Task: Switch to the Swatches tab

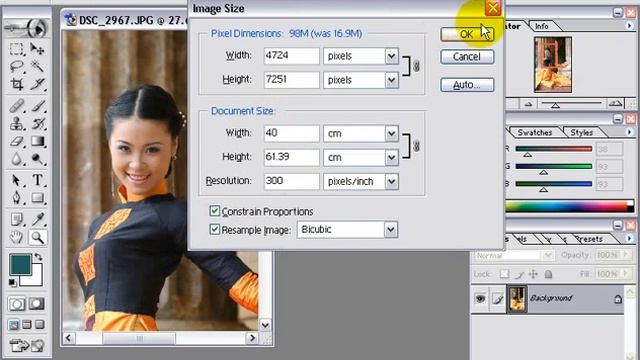Action: [534, 133]
